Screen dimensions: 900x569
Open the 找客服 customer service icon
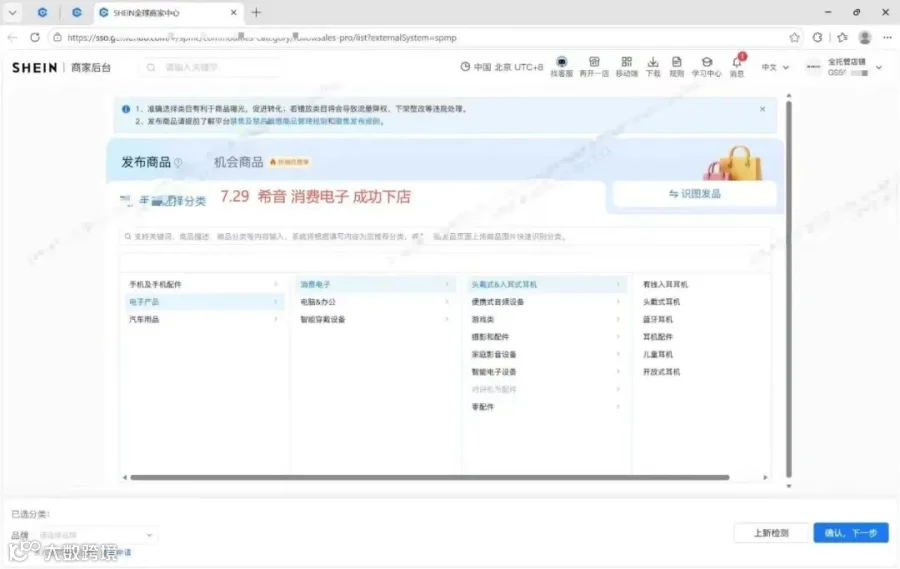pos(561,66)
